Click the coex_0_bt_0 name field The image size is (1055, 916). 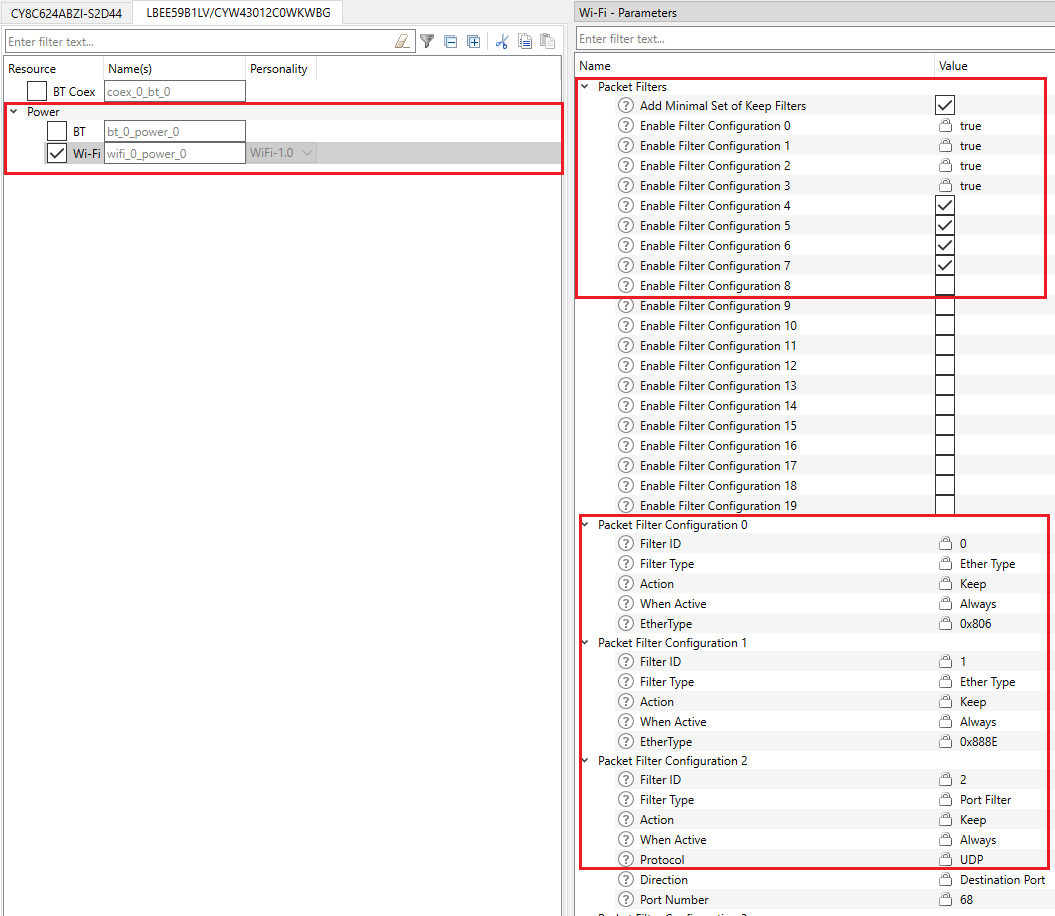point(175,92)
